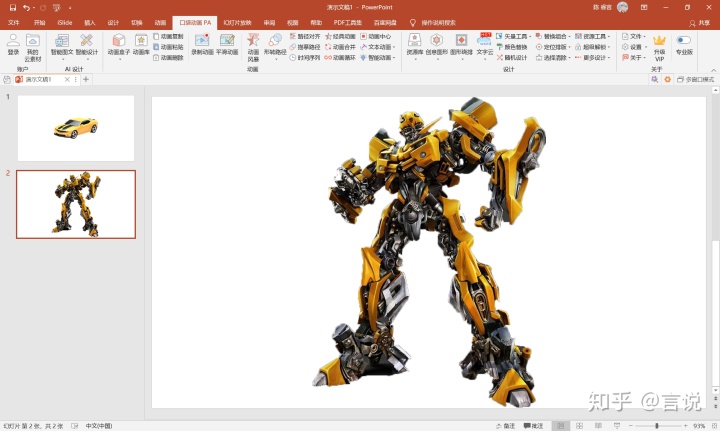Click 动画循环 animation loop
The image size is (720, 431).
coord(340,57)
